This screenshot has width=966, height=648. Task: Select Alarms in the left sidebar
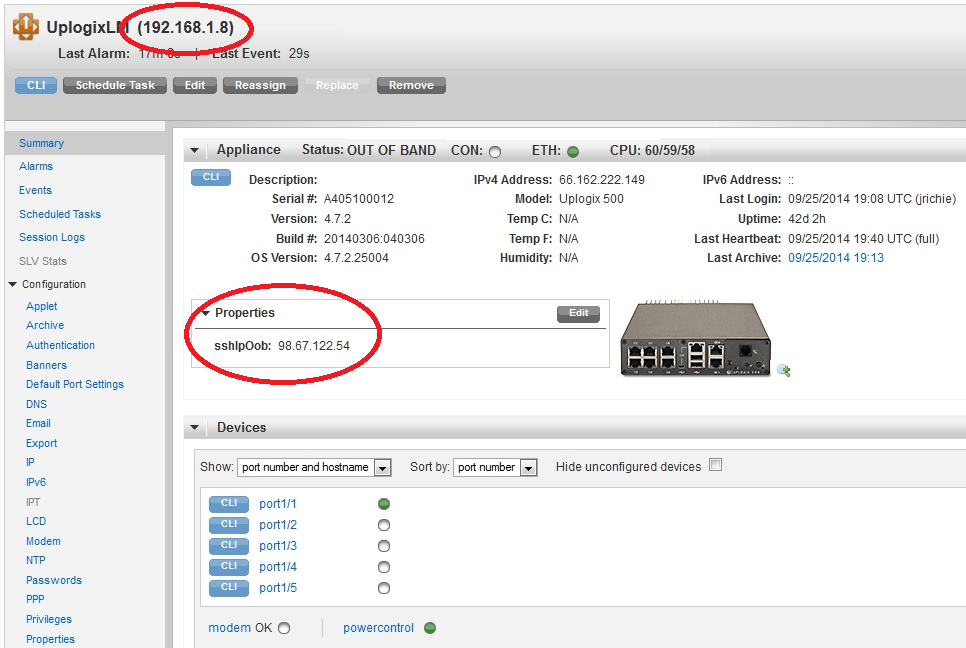pyautogui.click(x=36, y=166)
